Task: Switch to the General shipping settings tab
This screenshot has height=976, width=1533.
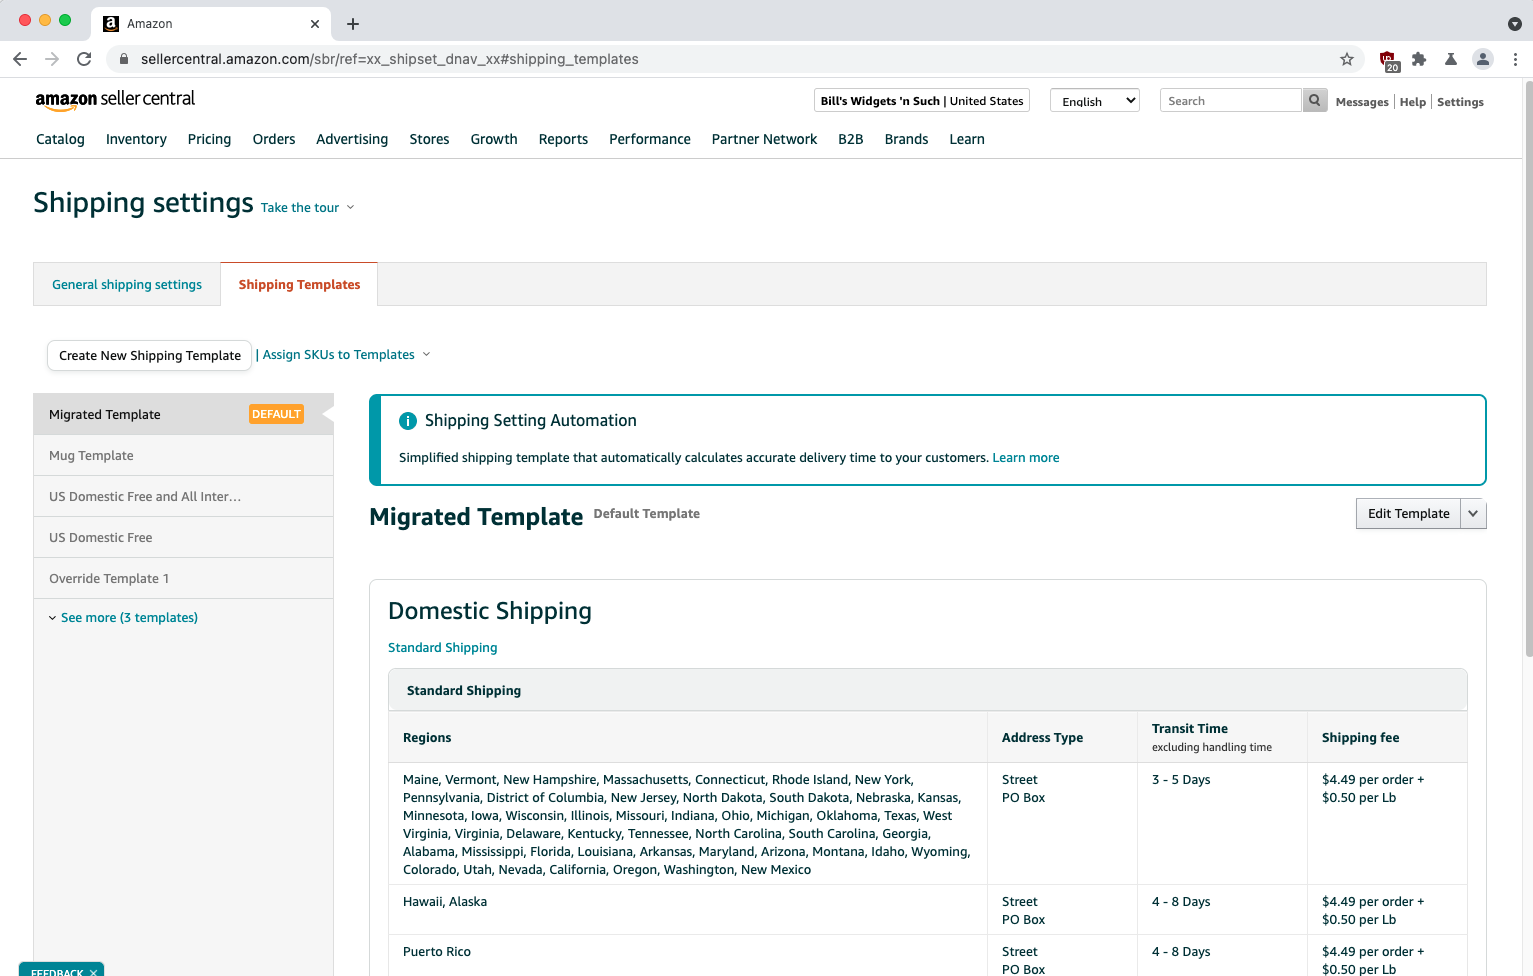Action: coord(126,284)
